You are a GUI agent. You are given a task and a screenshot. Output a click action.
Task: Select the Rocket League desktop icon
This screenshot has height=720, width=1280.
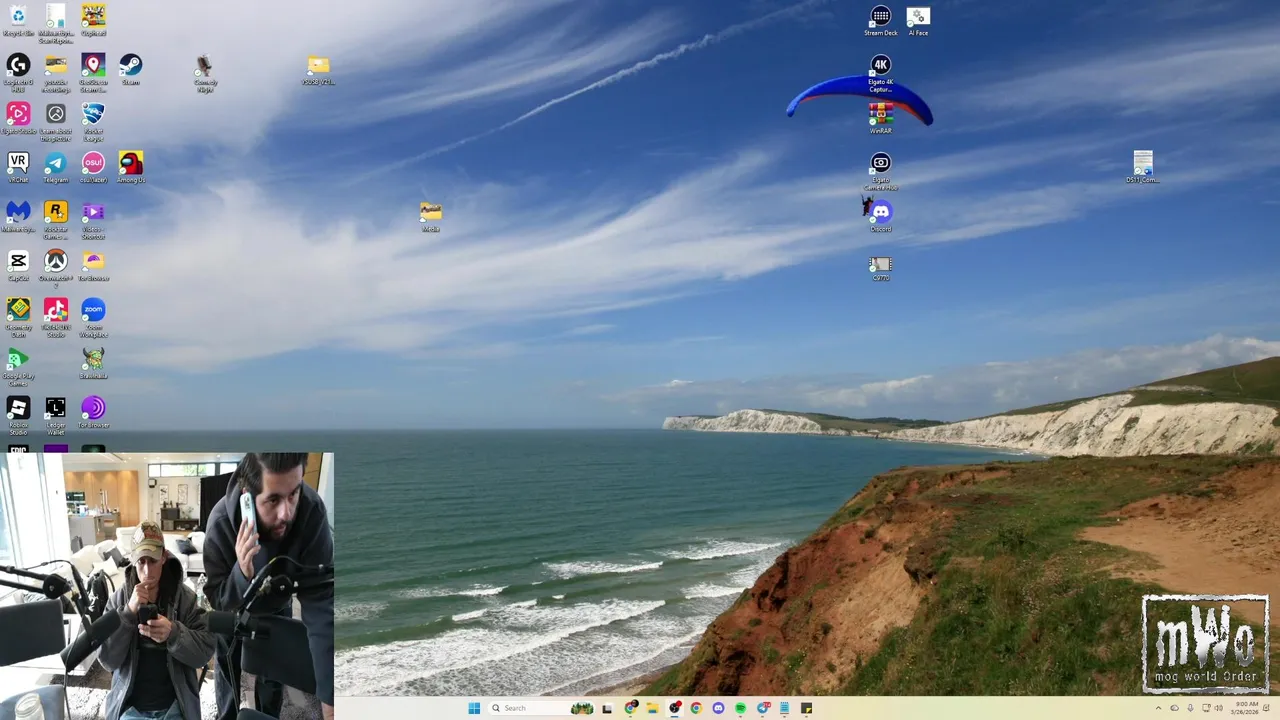[x=93, y=121]
